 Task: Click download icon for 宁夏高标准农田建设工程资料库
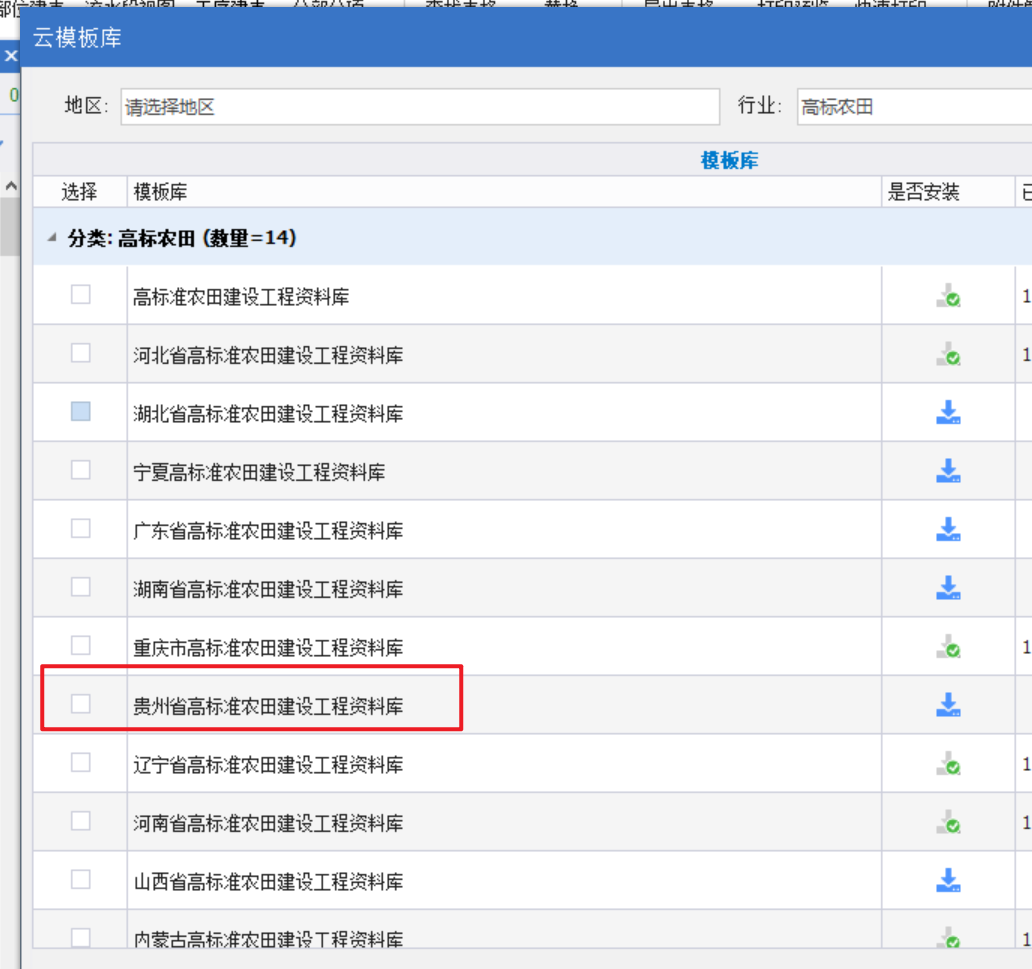click(x=948, y=471)
